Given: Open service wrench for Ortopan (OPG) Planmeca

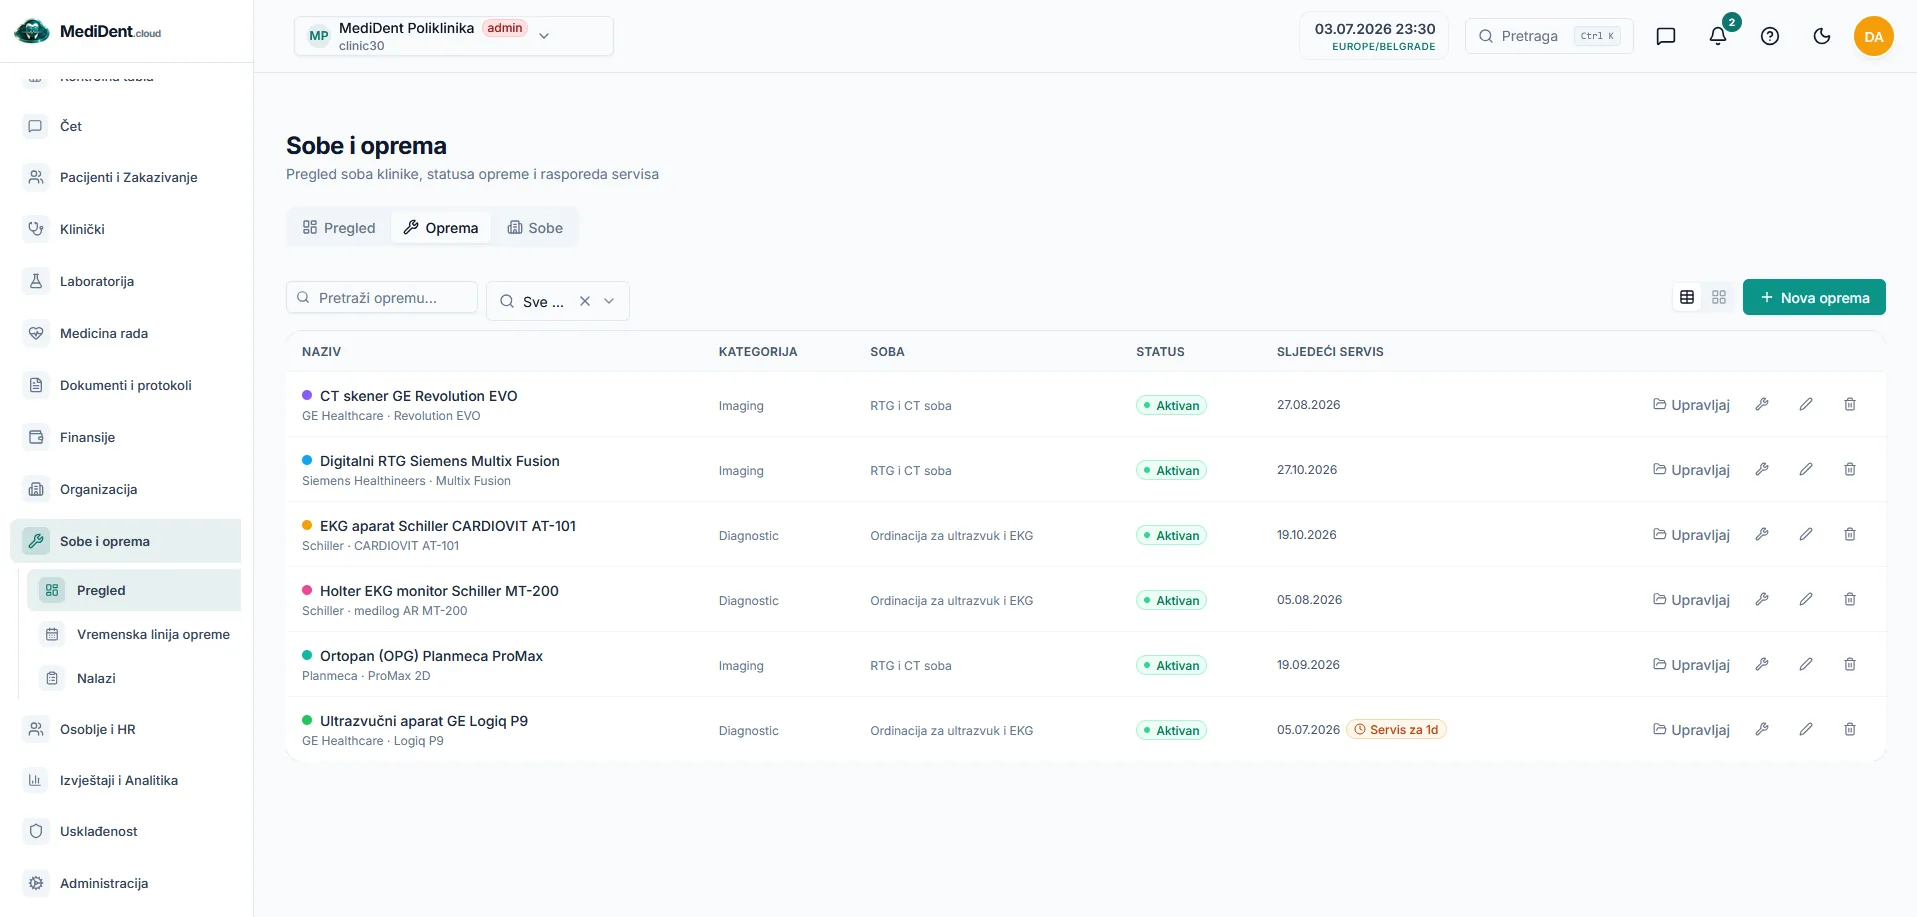Looking at the screenshot, I should click(1762, 664).
